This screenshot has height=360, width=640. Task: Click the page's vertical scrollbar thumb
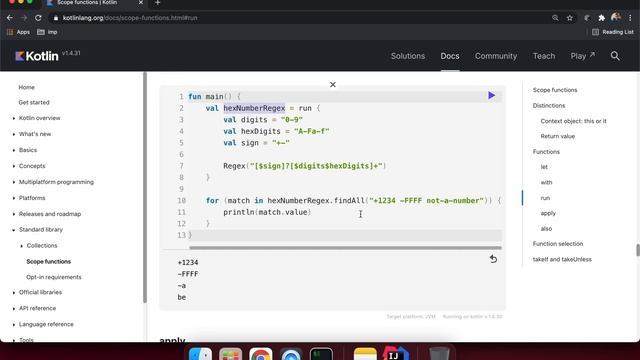click(x=638, y=250)
